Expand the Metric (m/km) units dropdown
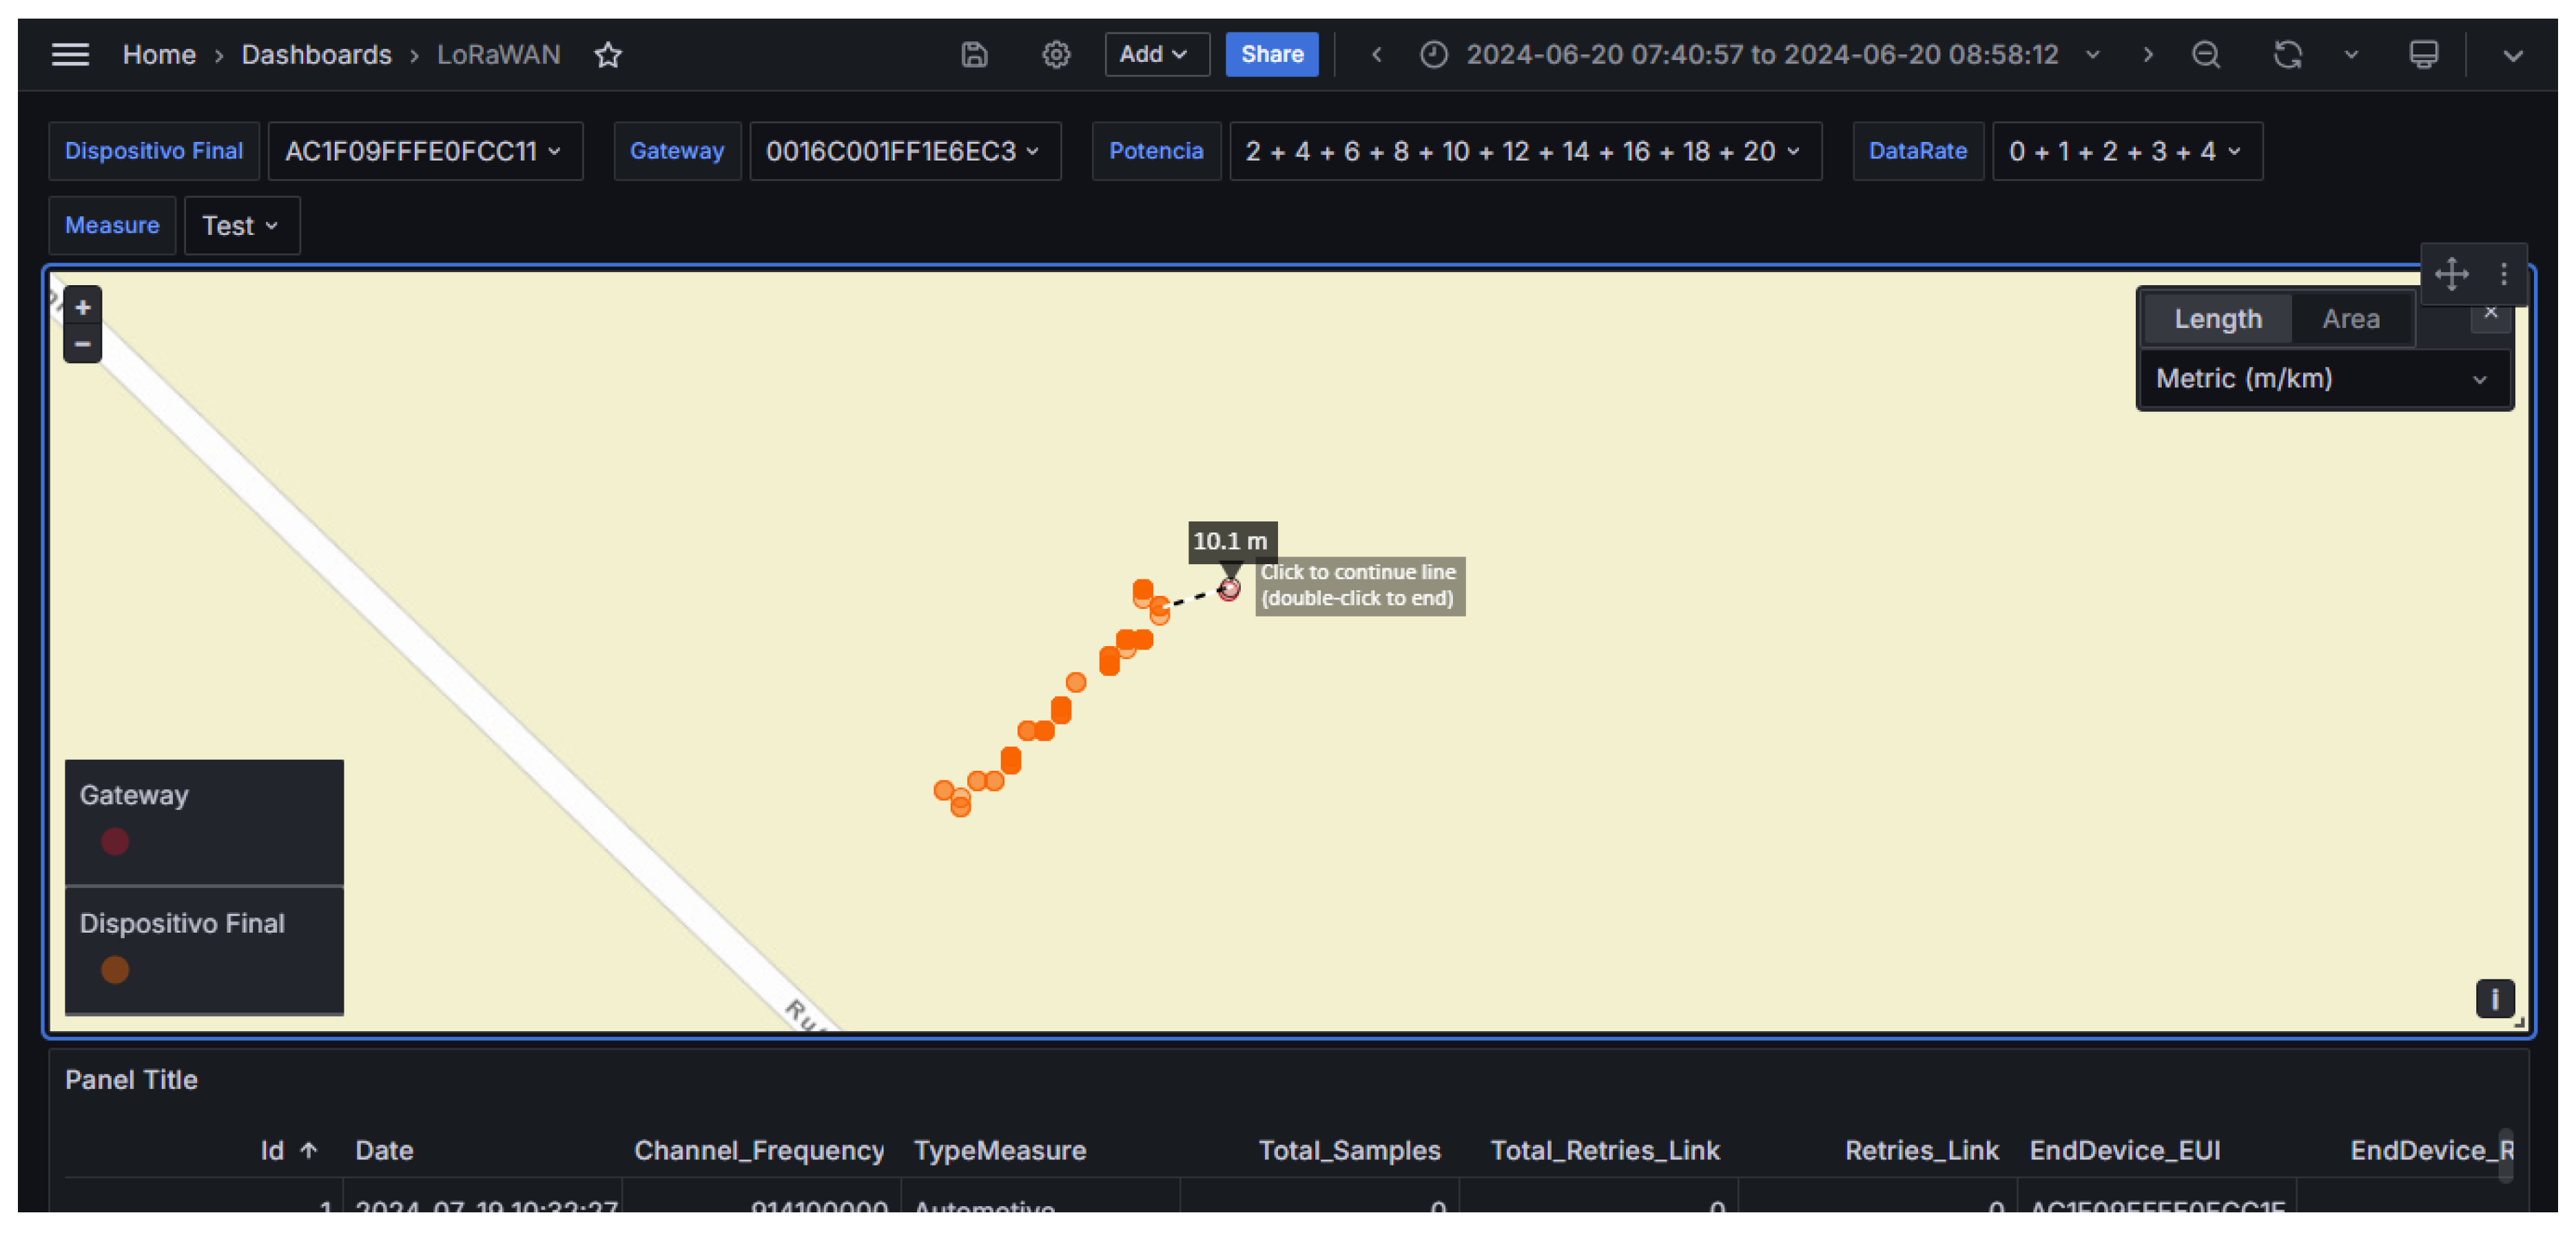2576x1233 pixels. 2322,379
